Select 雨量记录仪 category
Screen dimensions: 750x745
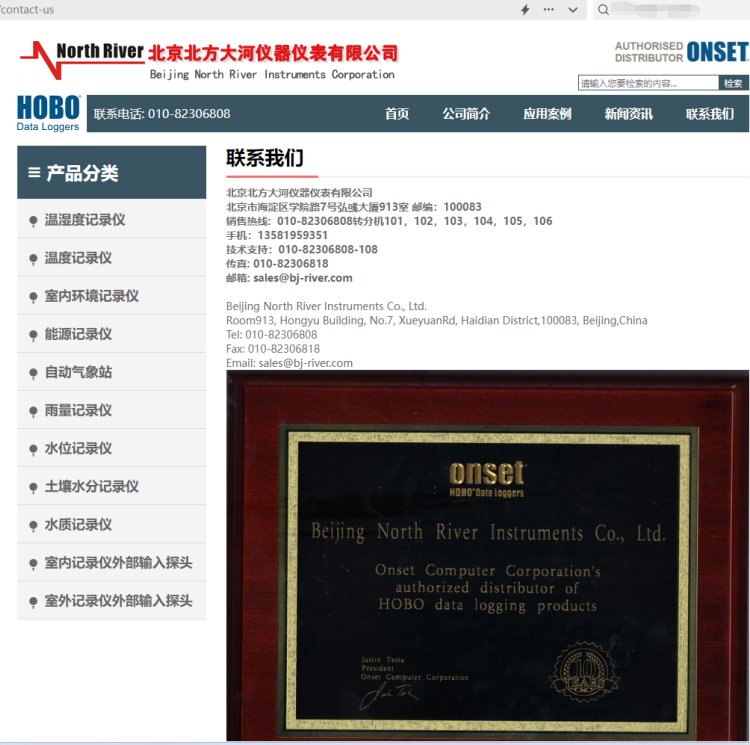click(x=111, y=410)
